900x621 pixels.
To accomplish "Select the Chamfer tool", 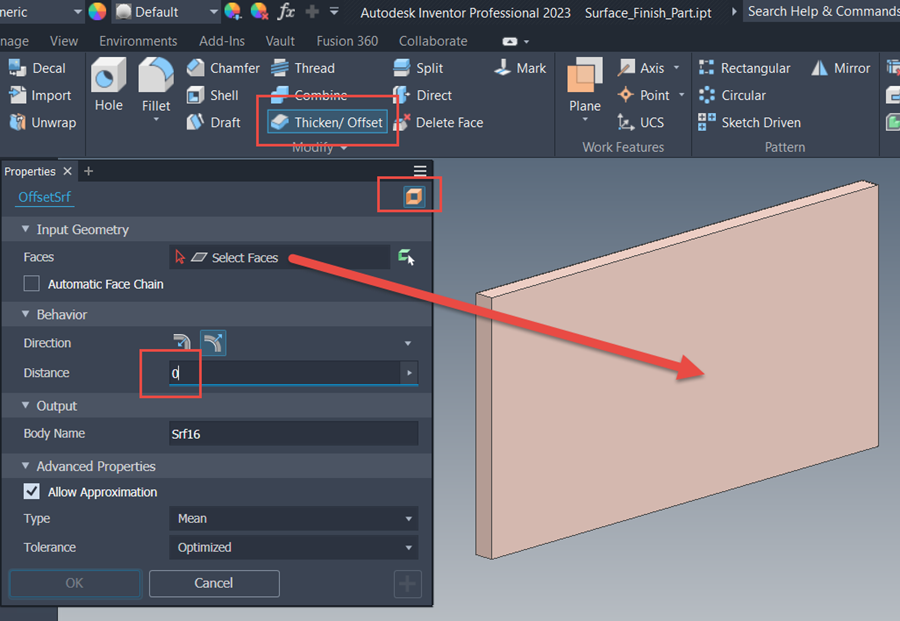I will tap(222, 67).
